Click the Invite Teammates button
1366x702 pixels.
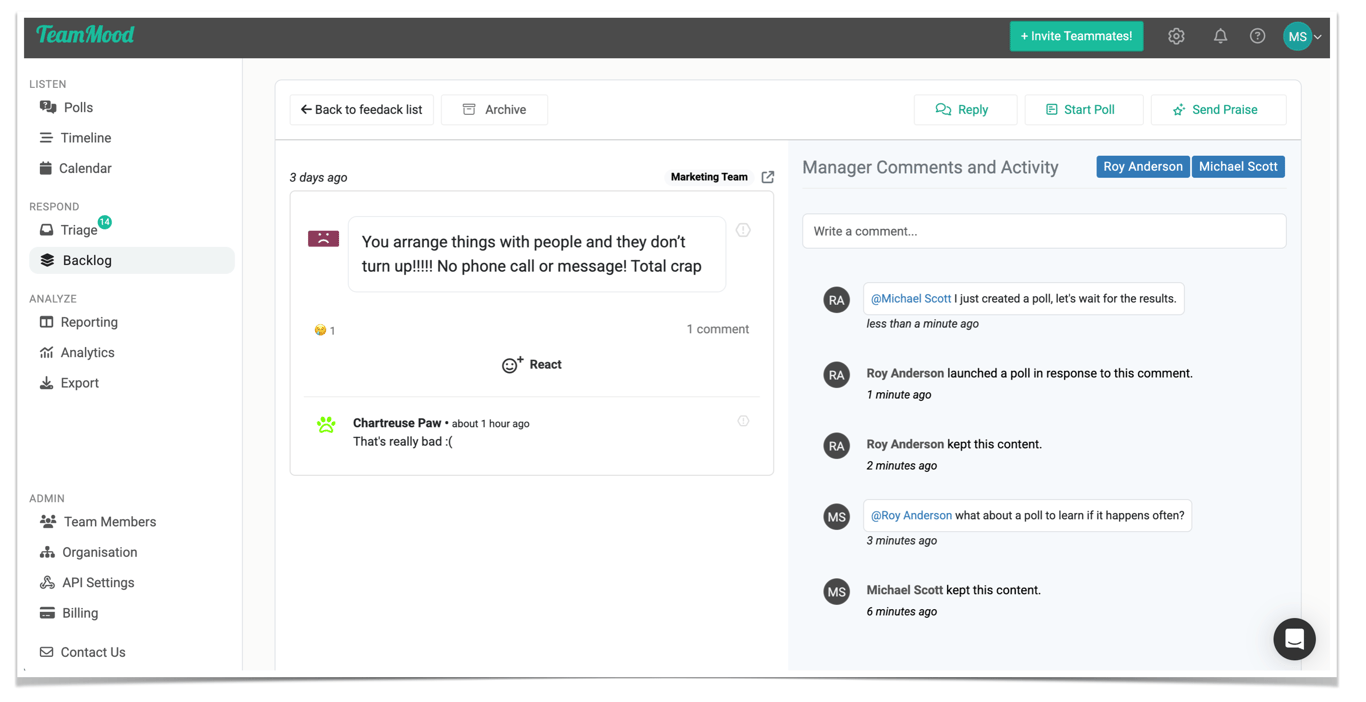(1076, 36)
